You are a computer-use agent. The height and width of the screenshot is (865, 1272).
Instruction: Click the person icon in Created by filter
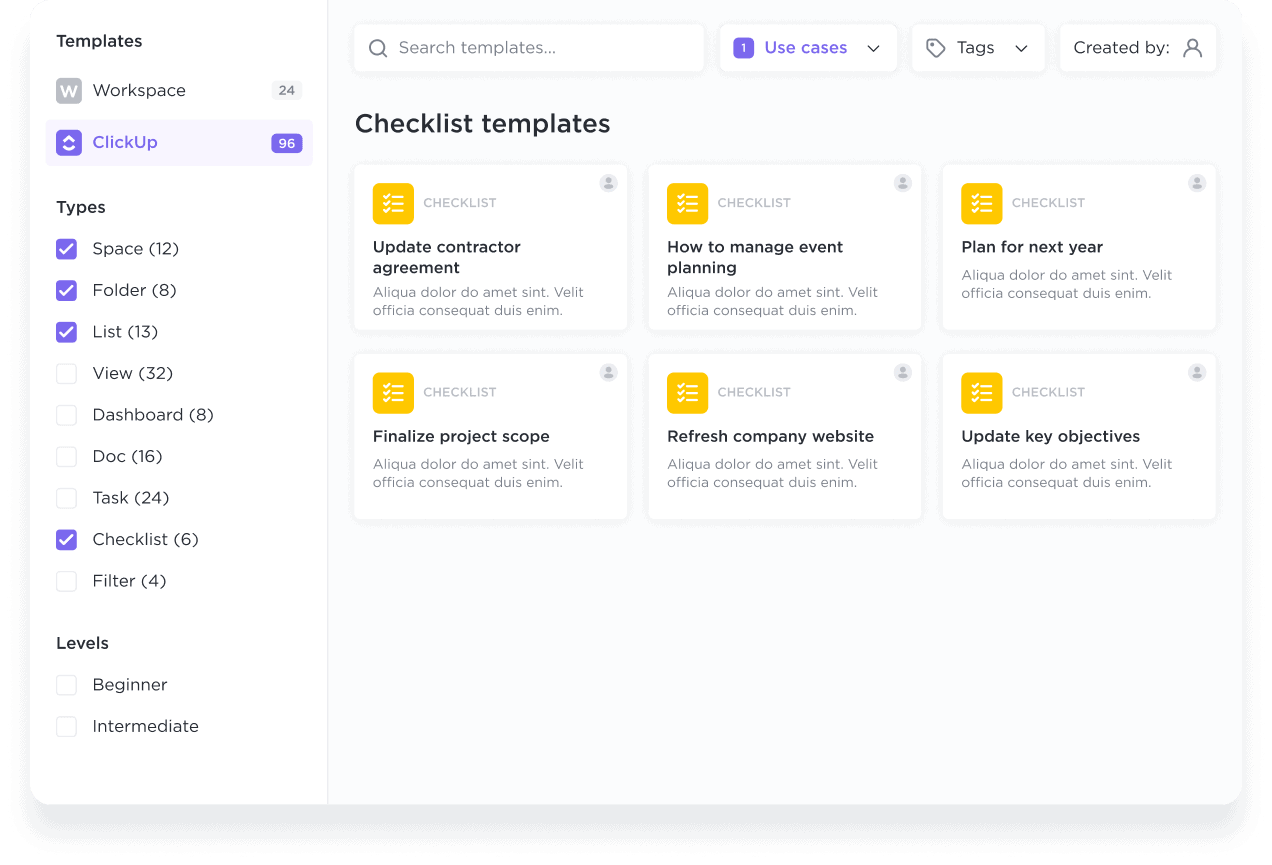click(x=1193, y=47)
